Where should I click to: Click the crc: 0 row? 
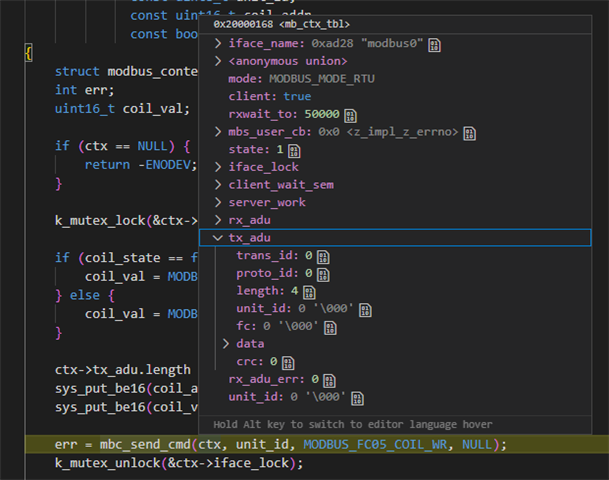point(395,362)
